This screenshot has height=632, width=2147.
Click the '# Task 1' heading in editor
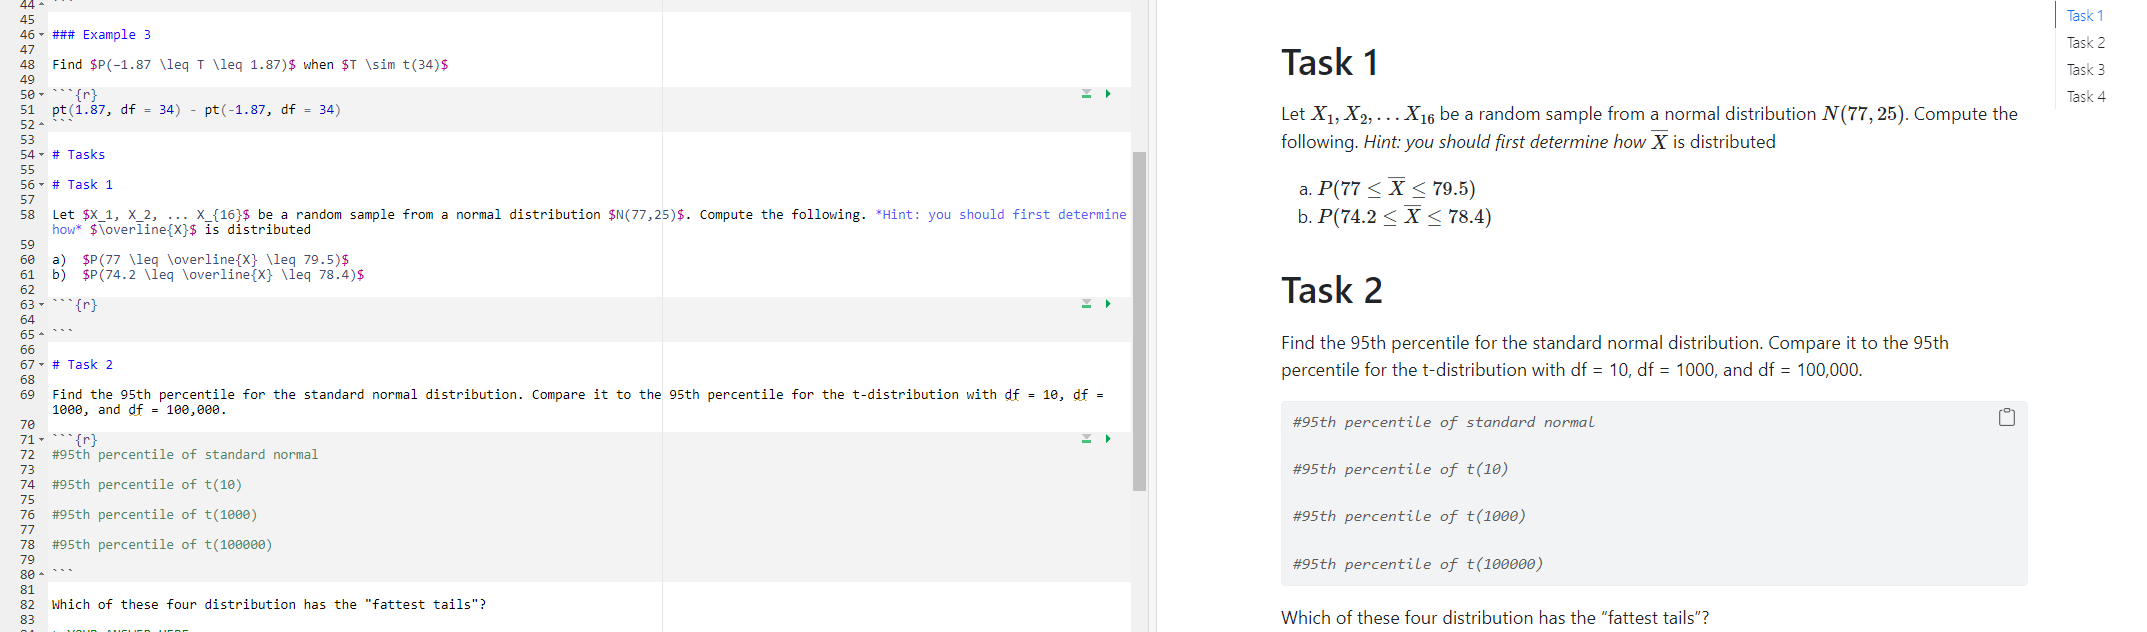pos(82,185)
